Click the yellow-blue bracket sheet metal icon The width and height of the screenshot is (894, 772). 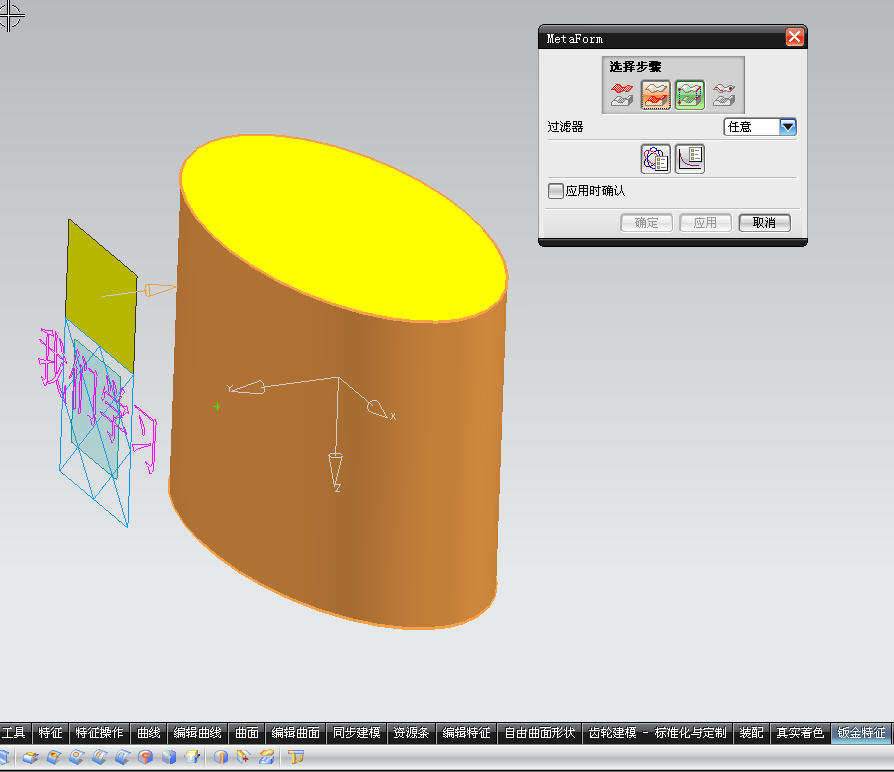[x=192, y=757]
